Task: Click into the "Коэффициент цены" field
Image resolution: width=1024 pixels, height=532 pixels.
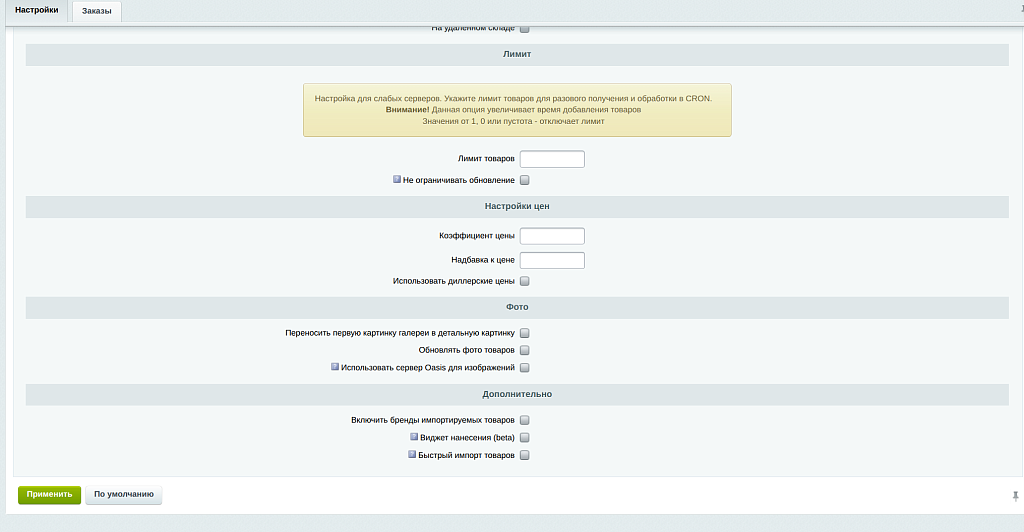Action: coord(552,236)
